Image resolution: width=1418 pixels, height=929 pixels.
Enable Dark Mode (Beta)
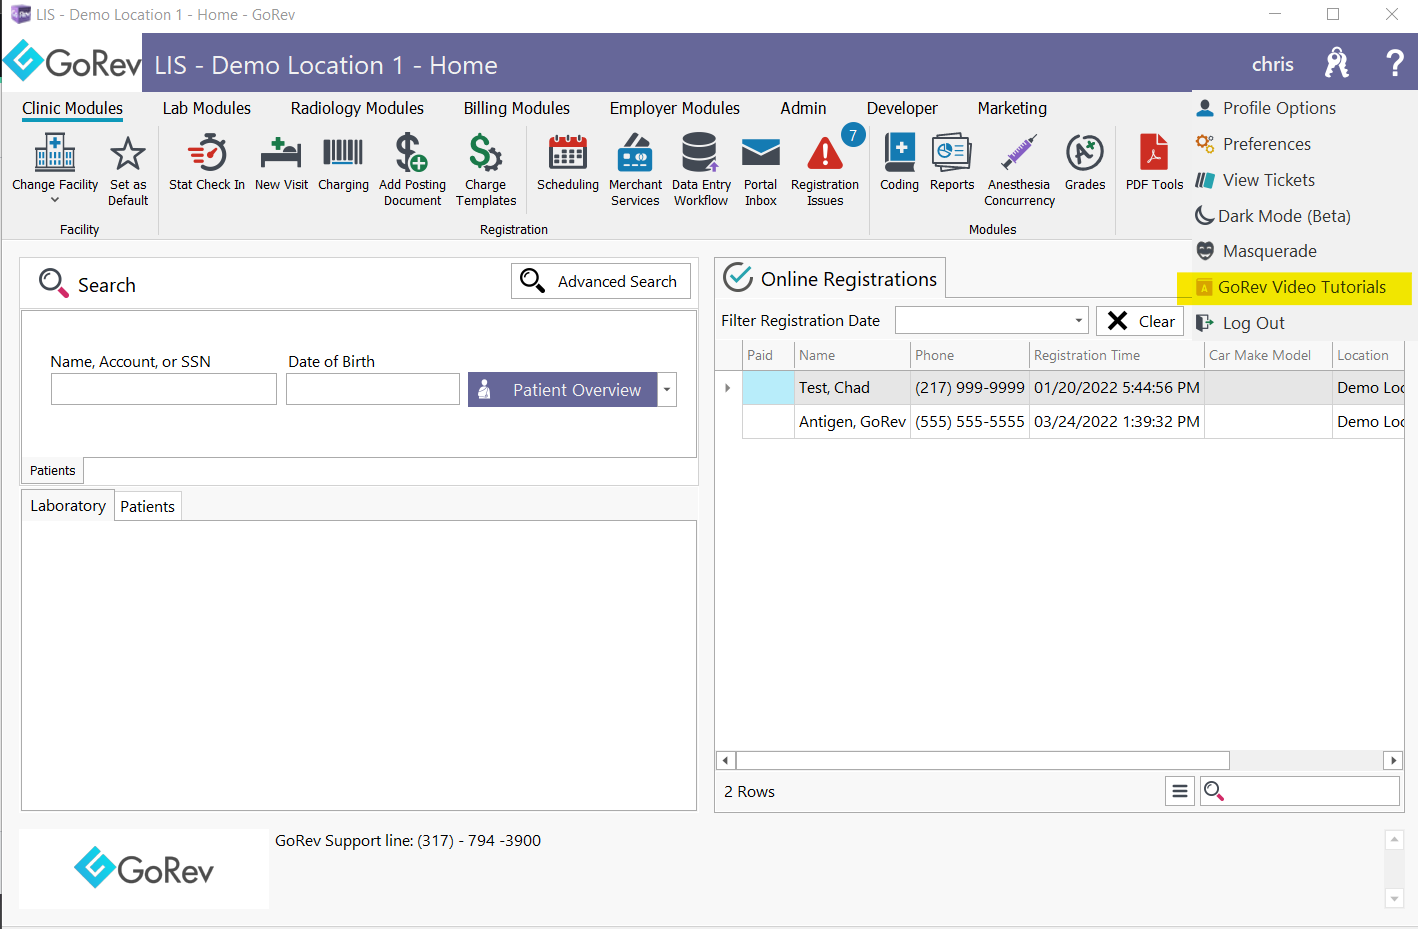pos(1273,216)
